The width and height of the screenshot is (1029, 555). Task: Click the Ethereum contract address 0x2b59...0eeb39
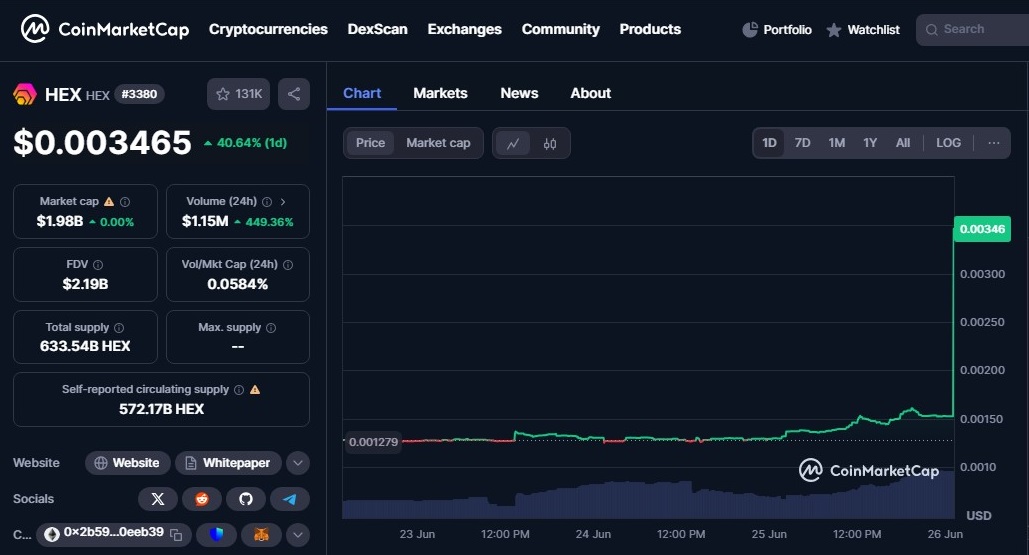pos(114,532)
